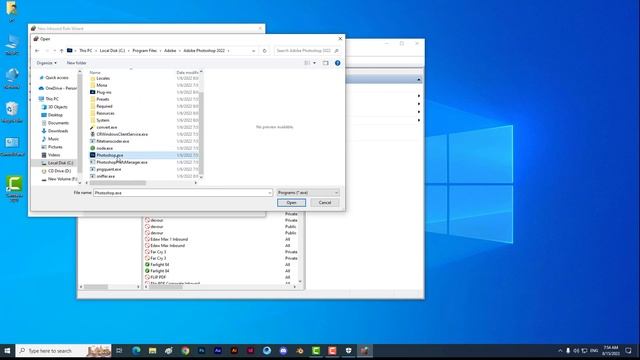Viewport: 640px width, 360px height.
Task: Go back with the Open dialog back arrow
Action: 37,51
